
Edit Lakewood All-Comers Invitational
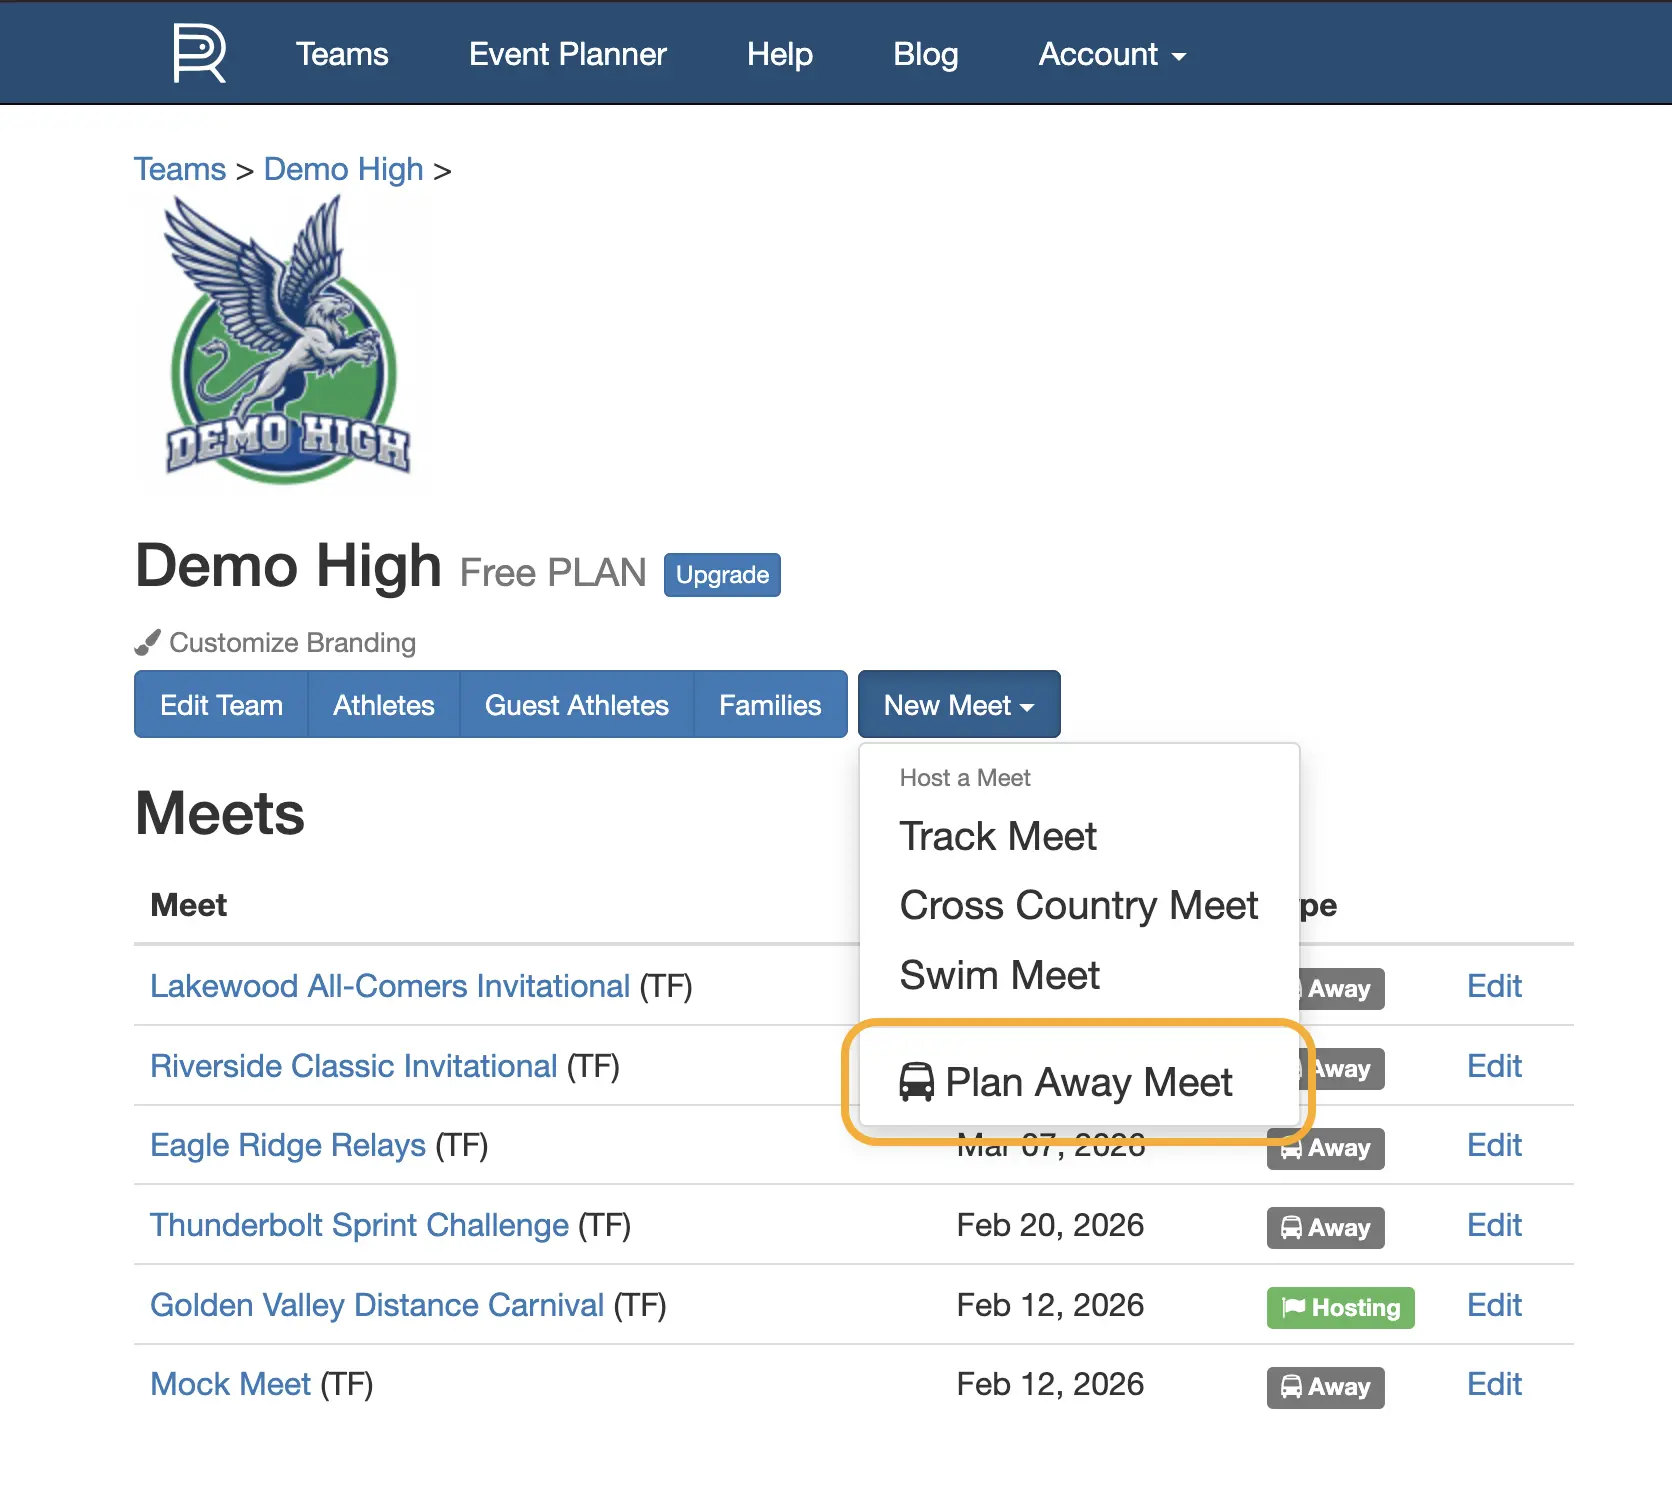[x=1494, y=986]
